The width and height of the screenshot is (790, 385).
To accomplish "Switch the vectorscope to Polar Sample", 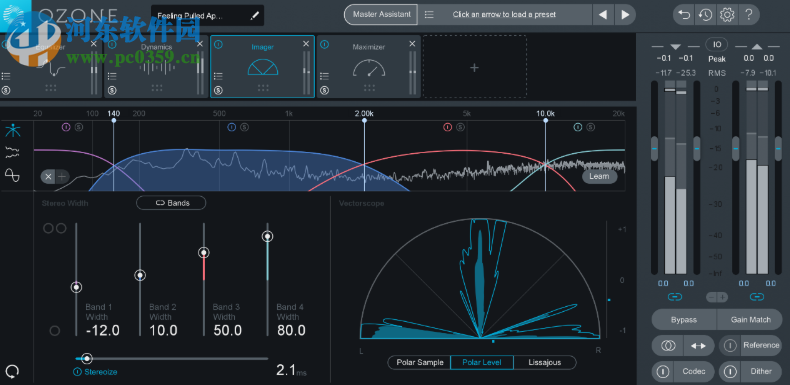I will [x=420, y=362].
